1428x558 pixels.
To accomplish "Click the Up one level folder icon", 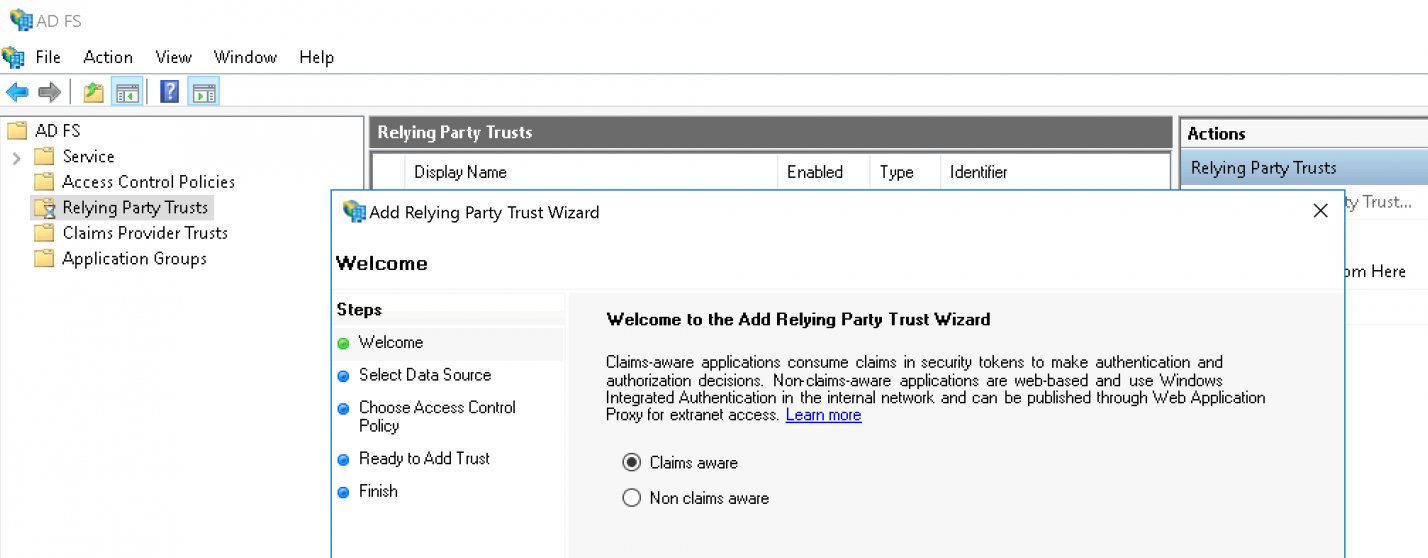I will (94, 93).
